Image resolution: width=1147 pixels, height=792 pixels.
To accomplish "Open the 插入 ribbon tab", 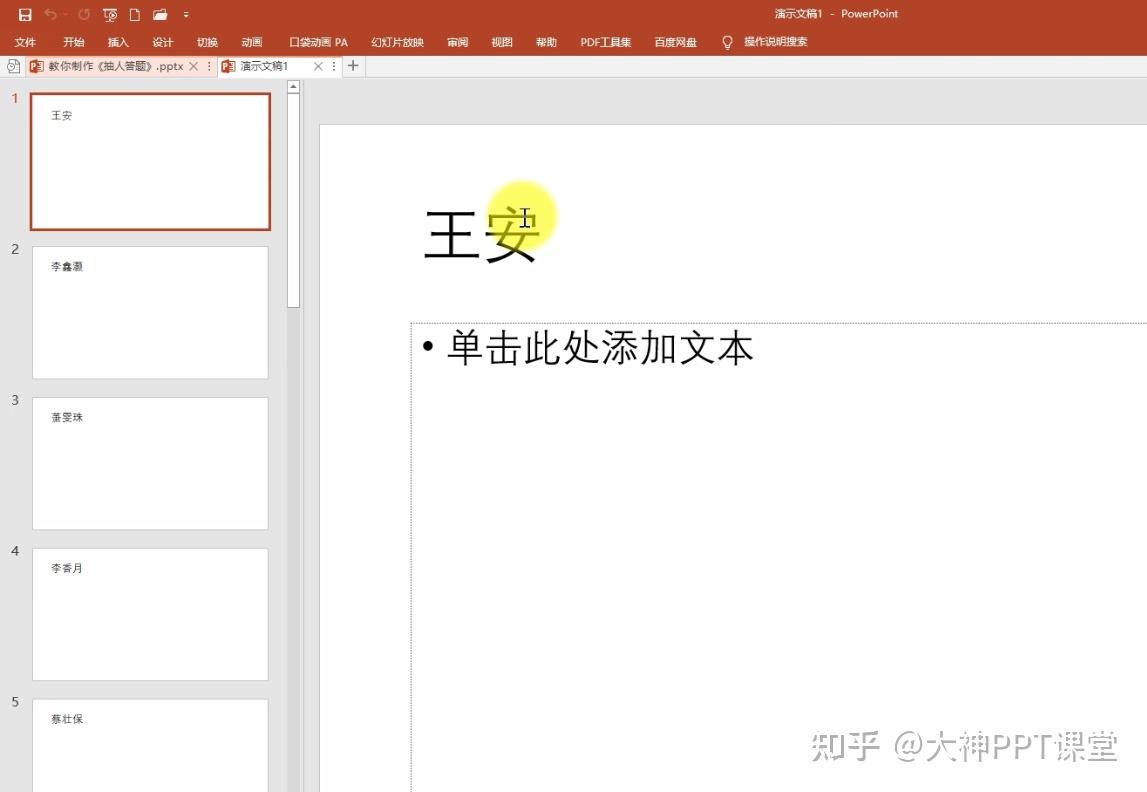I will pos(118,42).
